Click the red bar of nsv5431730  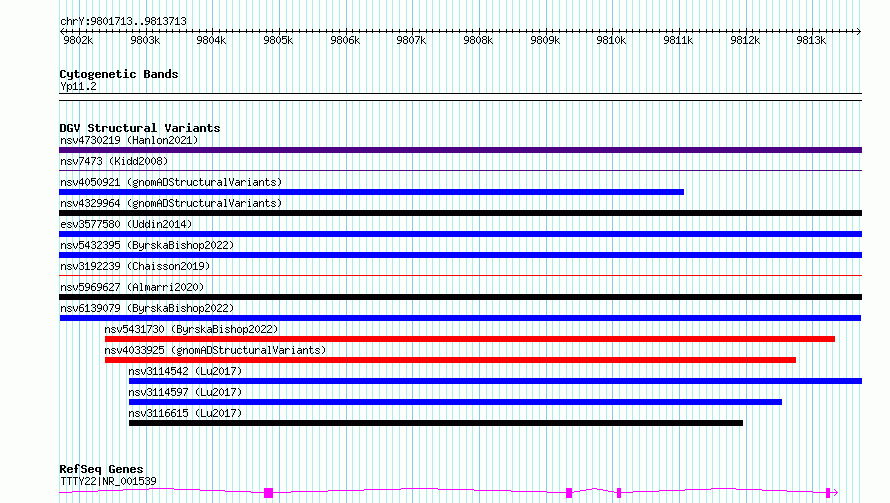[470, 339]
